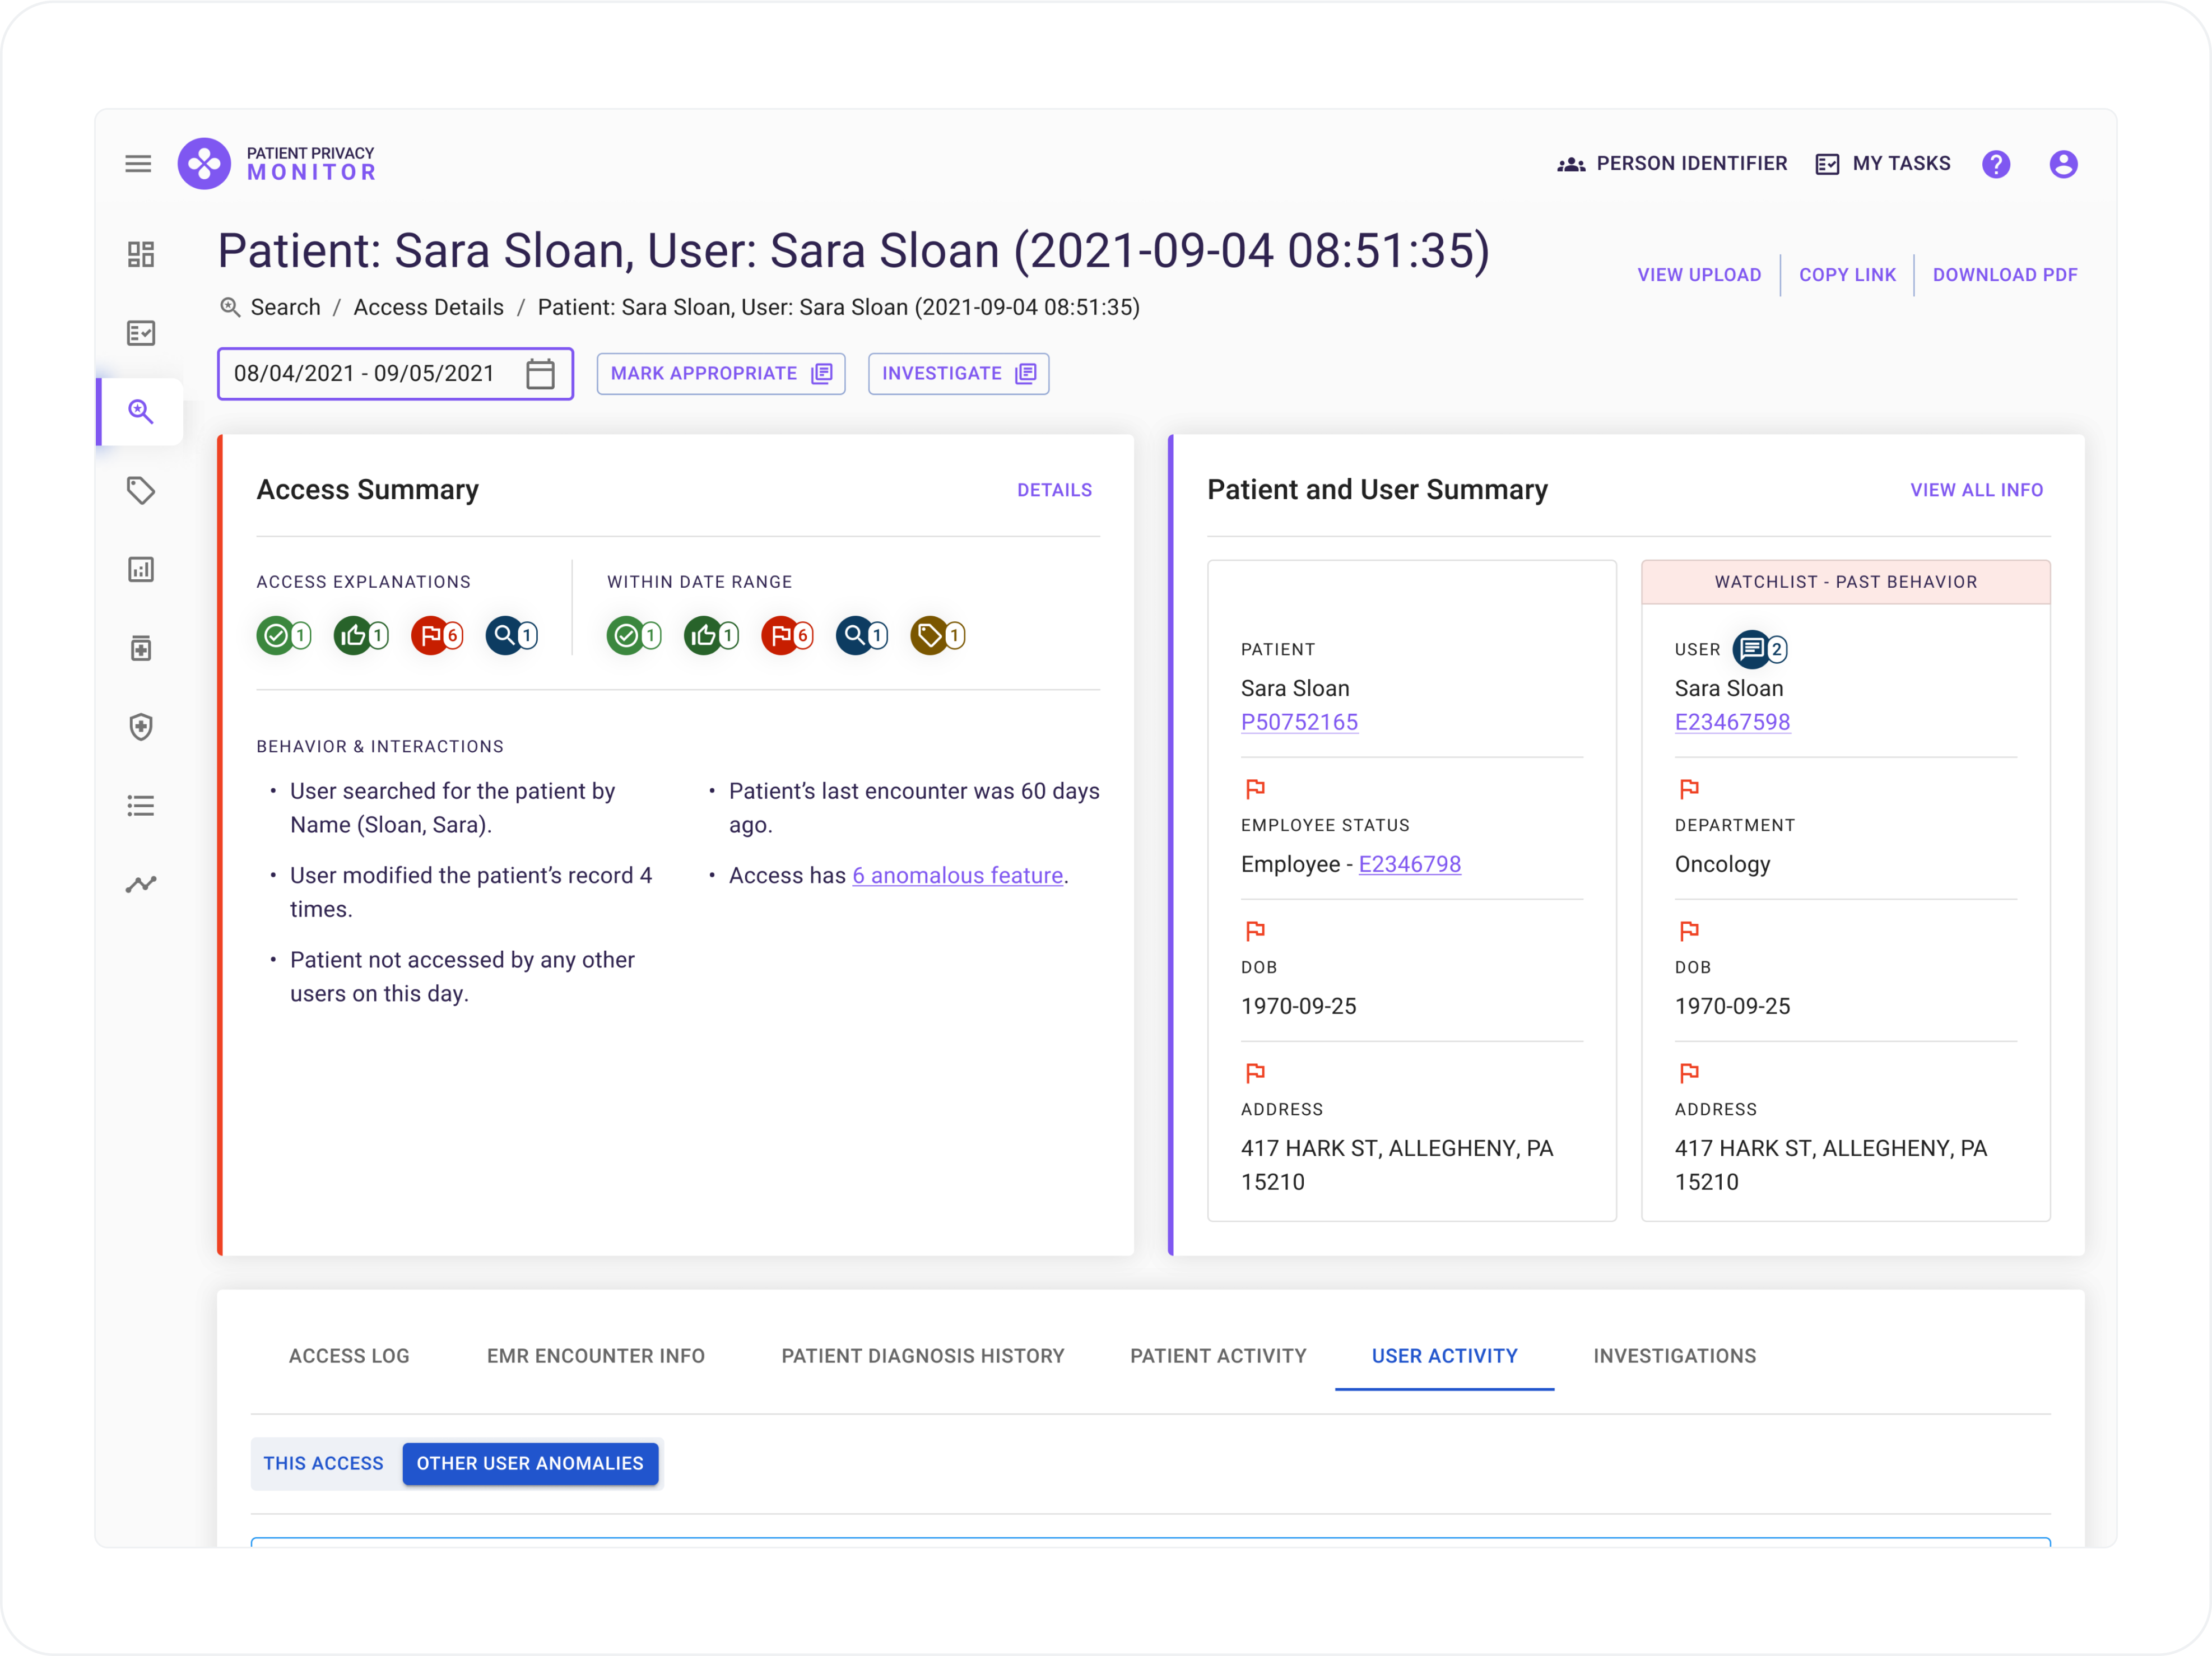This screenshot has width=2212, height=1656.
Task: Select the search sidebar icon
Action: click(x=141, y=411)
